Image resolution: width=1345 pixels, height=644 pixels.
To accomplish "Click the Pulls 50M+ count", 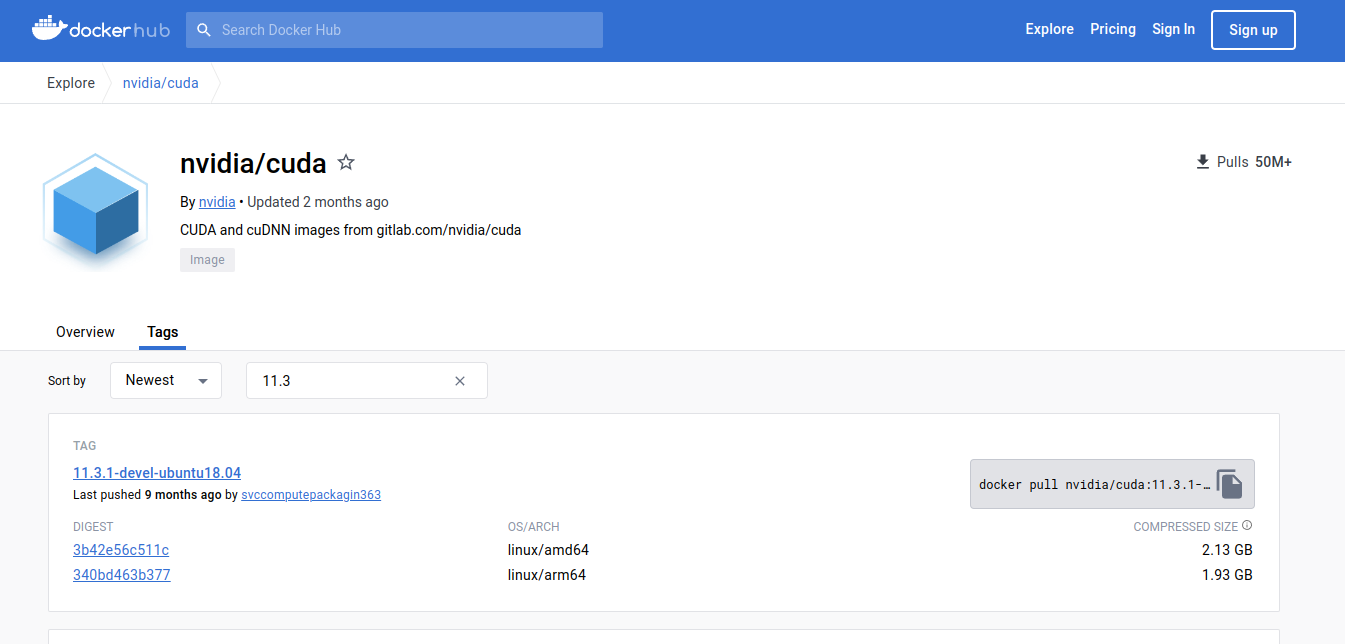I will [x=1254, y=162].
